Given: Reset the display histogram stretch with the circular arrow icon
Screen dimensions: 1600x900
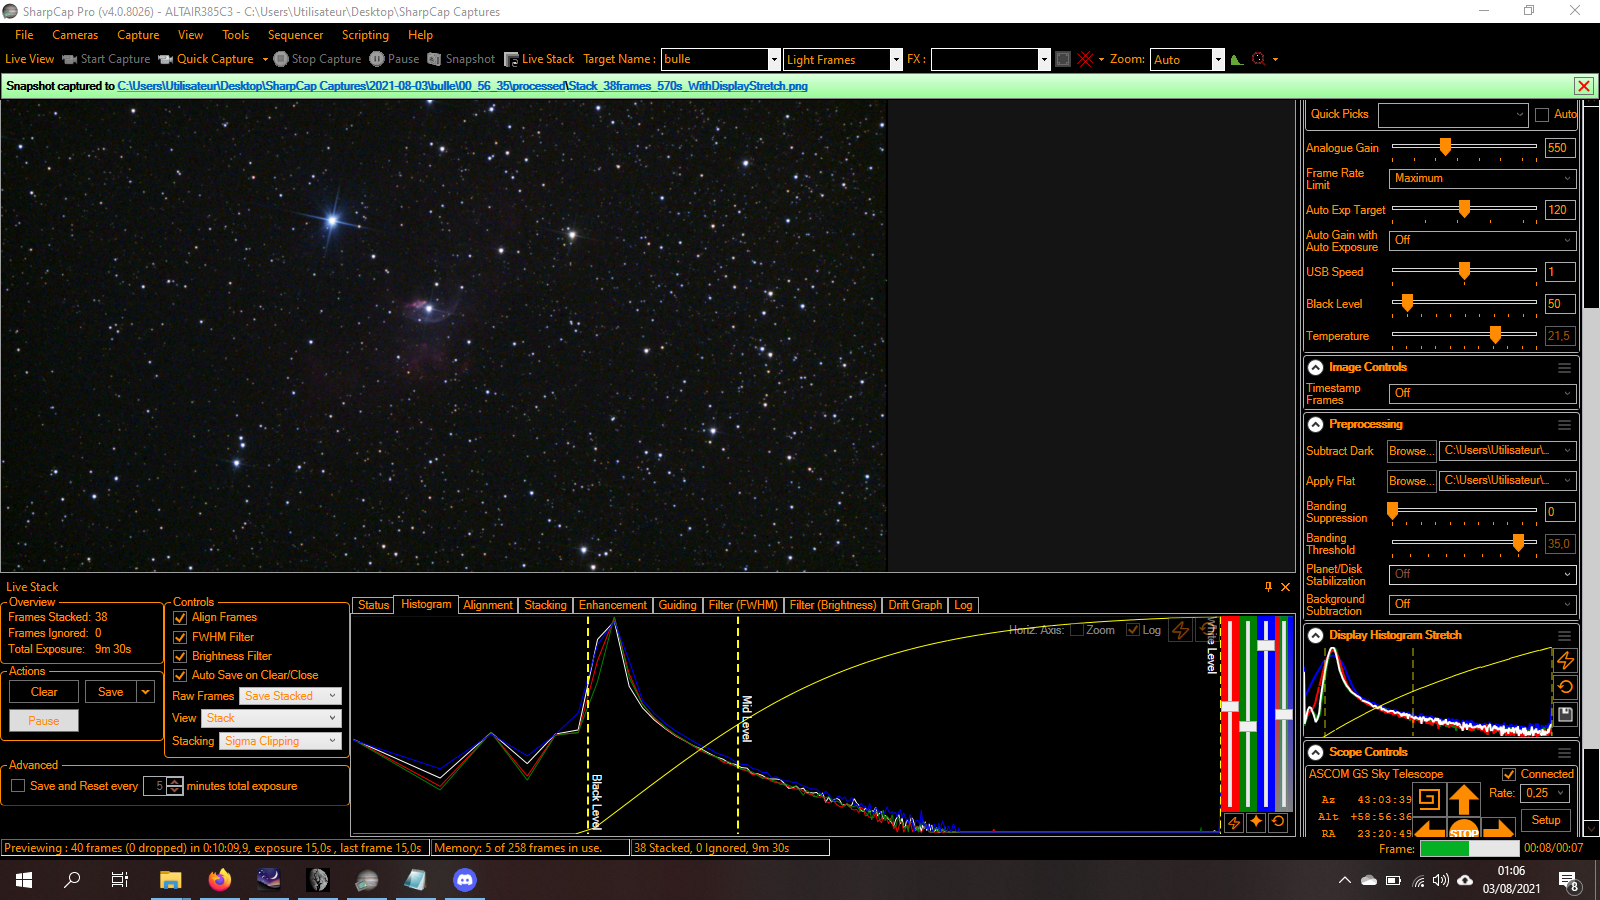Looking at the screenshot, I should [1565, 687].
